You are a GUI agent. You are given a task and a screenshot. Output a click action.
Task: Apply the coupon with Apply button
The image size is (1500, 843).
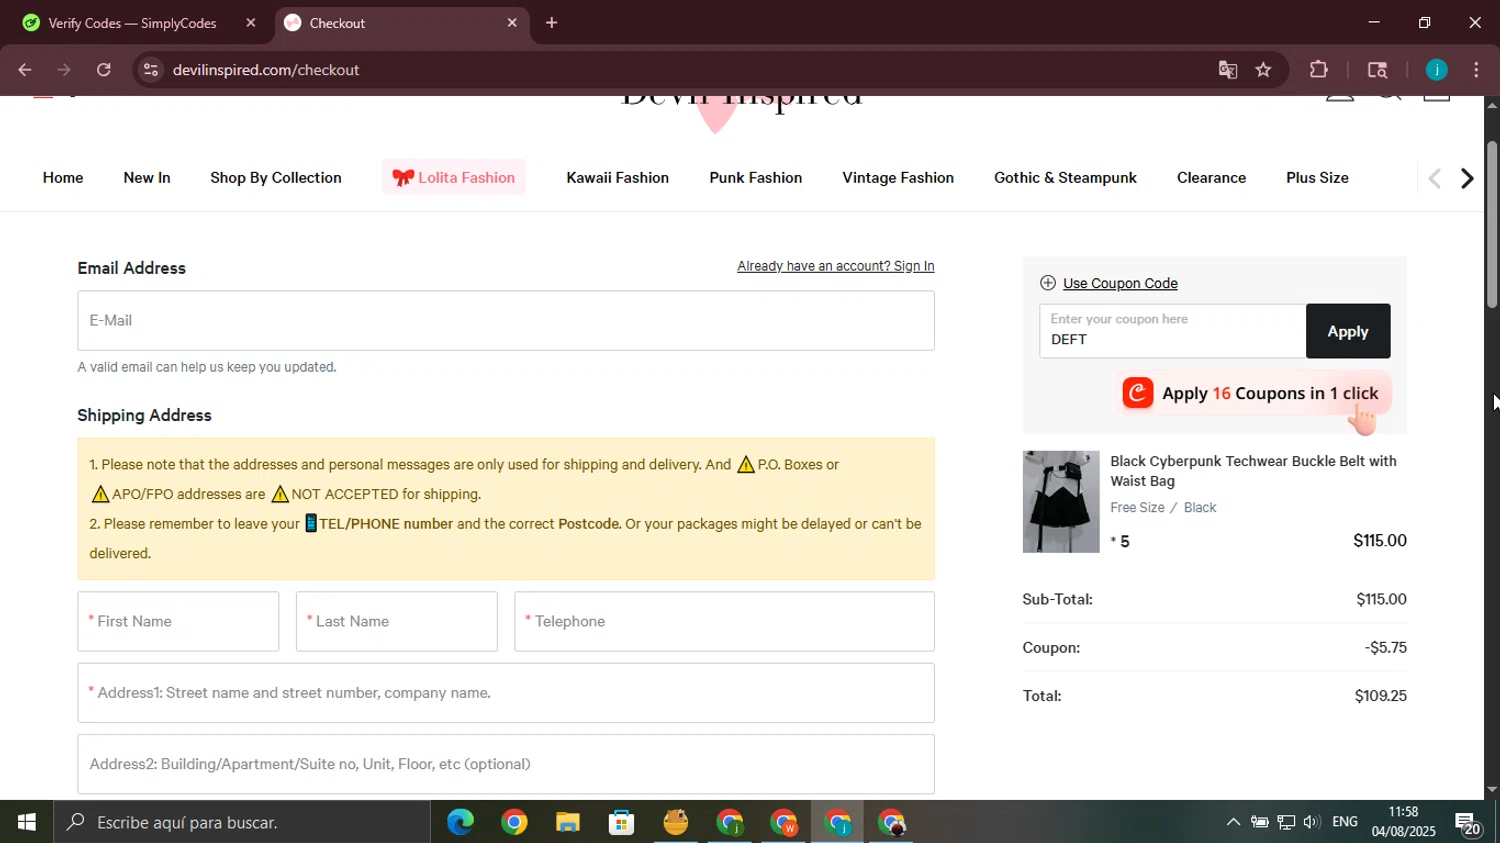pos(1348,331)
